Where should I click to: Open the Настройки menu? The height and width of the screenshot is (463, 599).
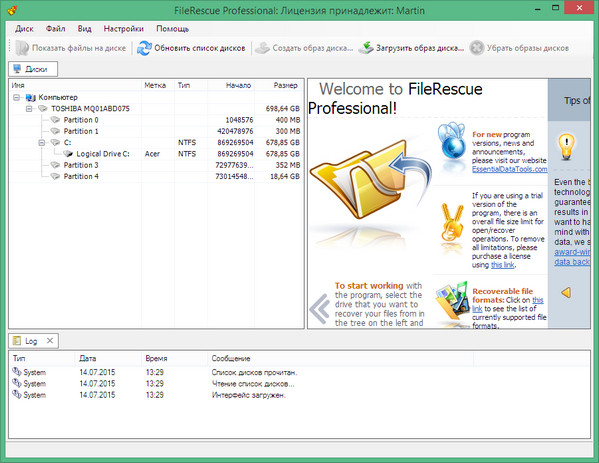(x=123, y=29)
